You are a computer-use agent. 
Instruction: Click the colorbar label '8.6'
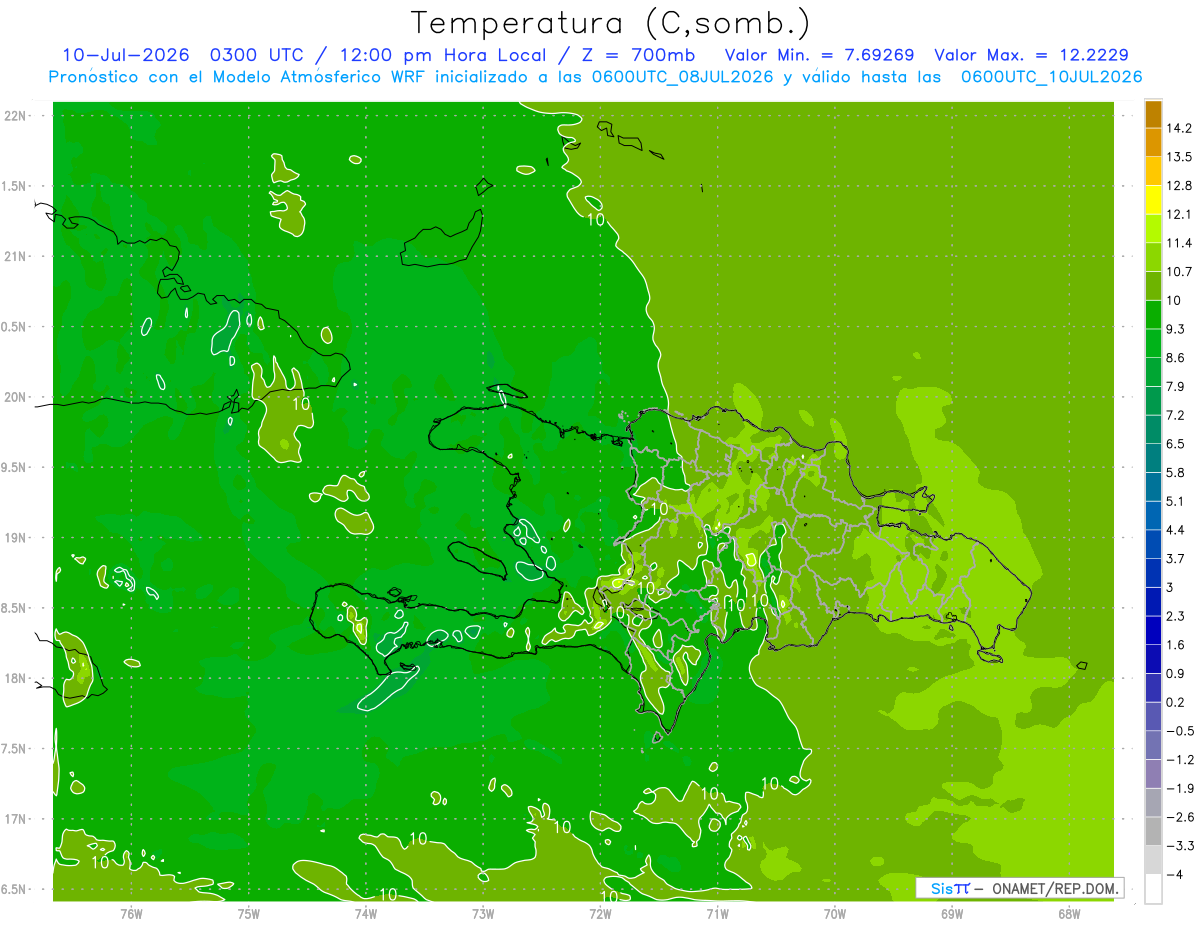tap(1177, 358)
